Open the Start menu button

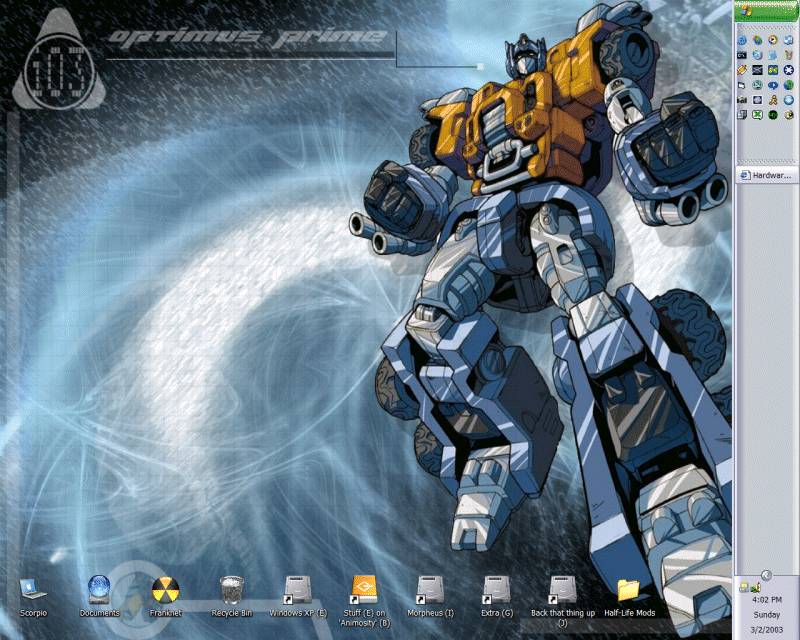[x=767, y=11]
